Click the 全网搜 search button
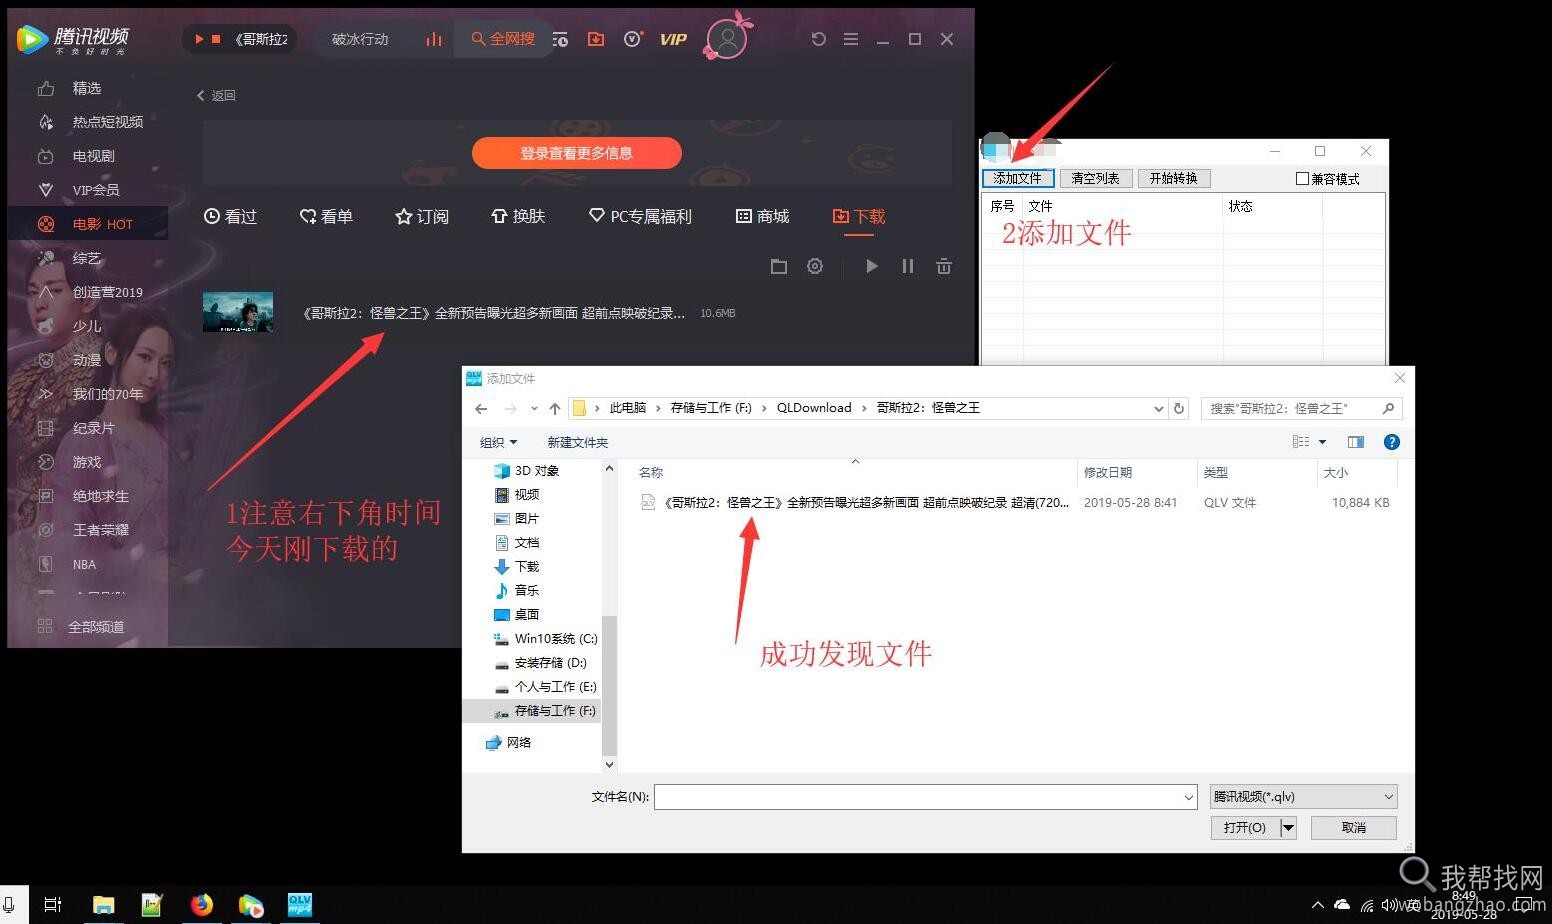This screenshot has height=924, width=1552. coord(504,39)
